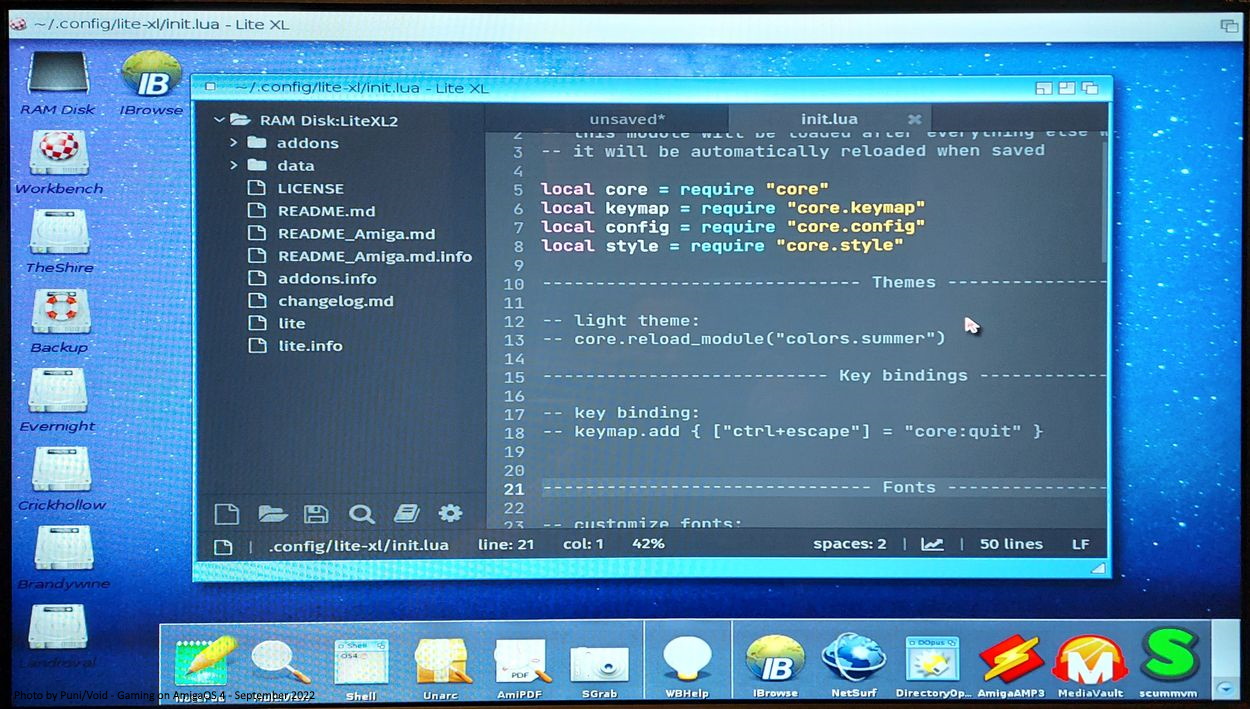Open the RAM Disk desktop icon
The width and height of the screenshot is (1250, 709).
coord(58,80)
